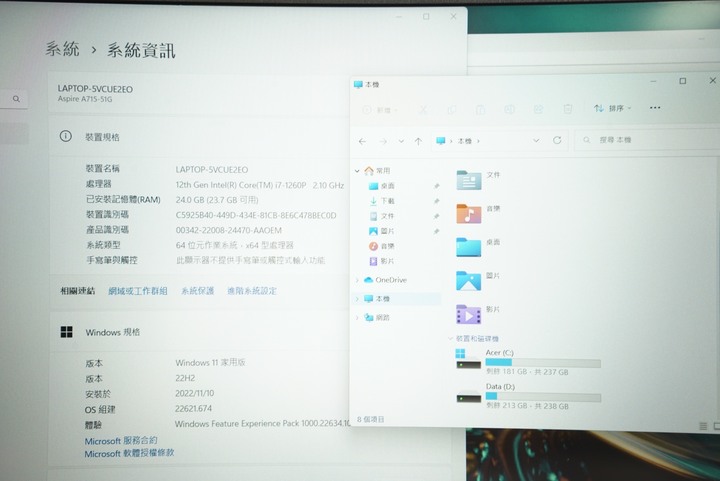Screen dimensions: 720x481
Task: Click the Acer (C:) usage bar
Action: click(543, 363)
